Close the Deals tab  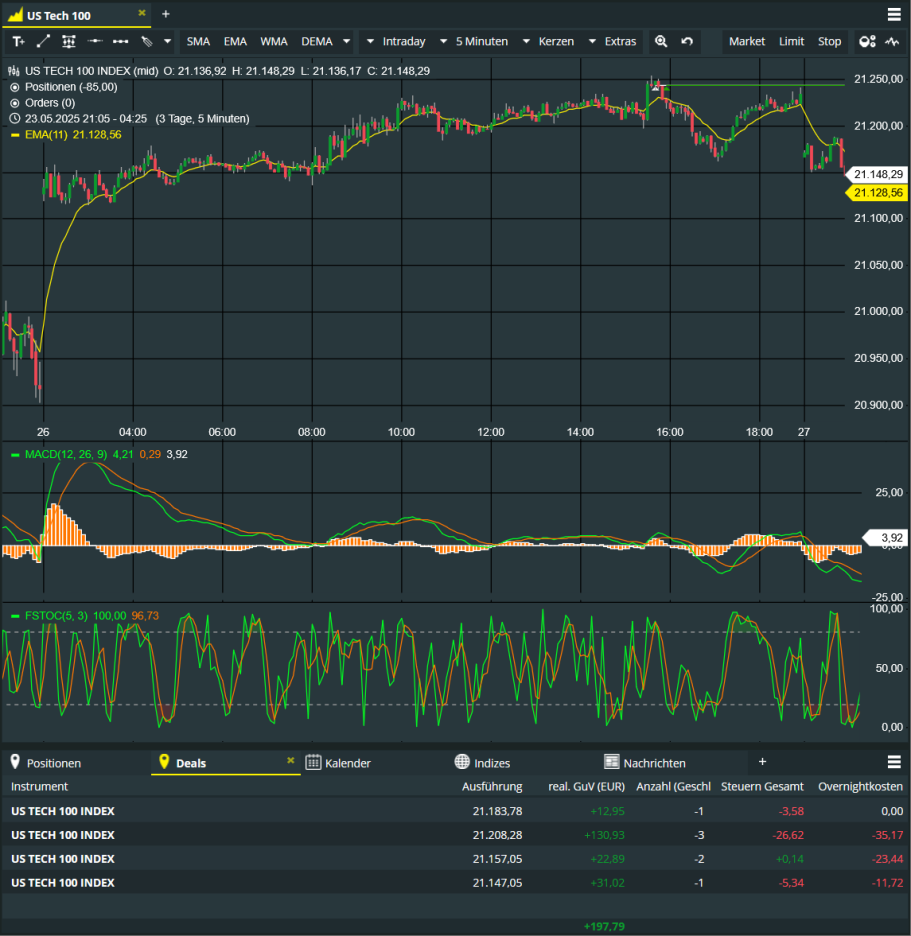click(x=291, y=760)
